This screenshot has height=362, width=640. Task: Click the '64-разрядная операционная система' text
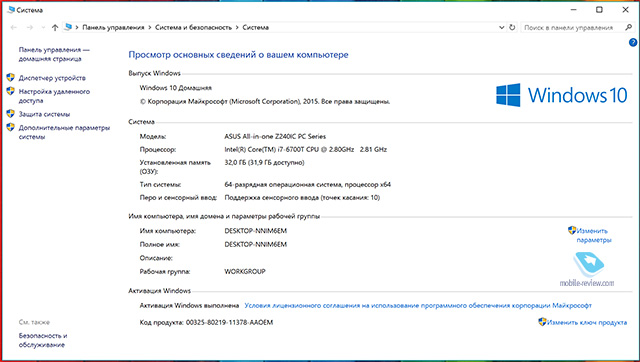click(x=283, y=184)
